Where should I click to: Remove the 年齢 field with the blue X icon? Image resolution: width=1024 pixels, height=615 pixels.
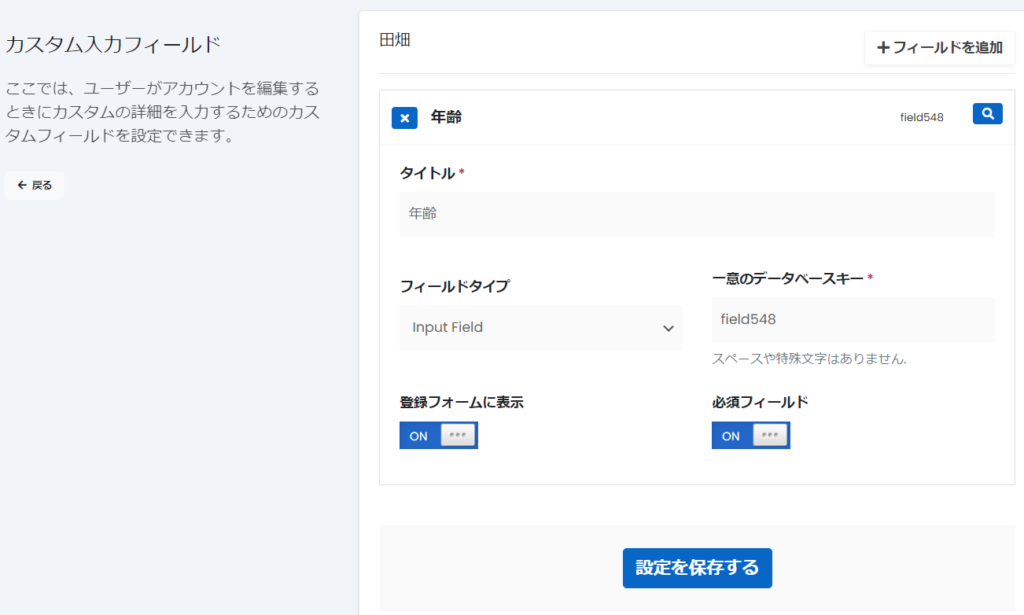[x=404, y=118]
